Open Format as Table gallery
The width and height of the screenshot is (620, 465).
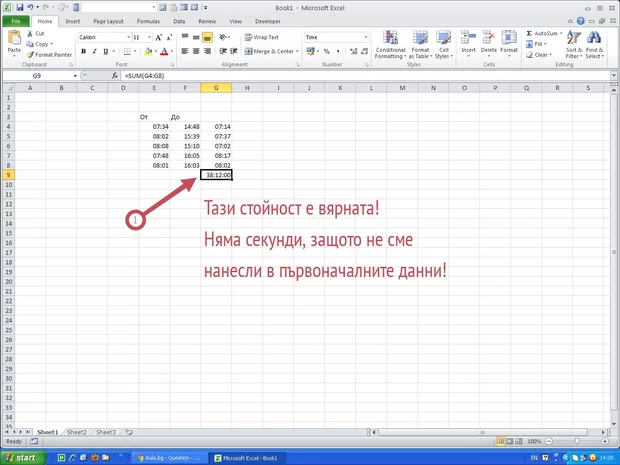(420, 44)
